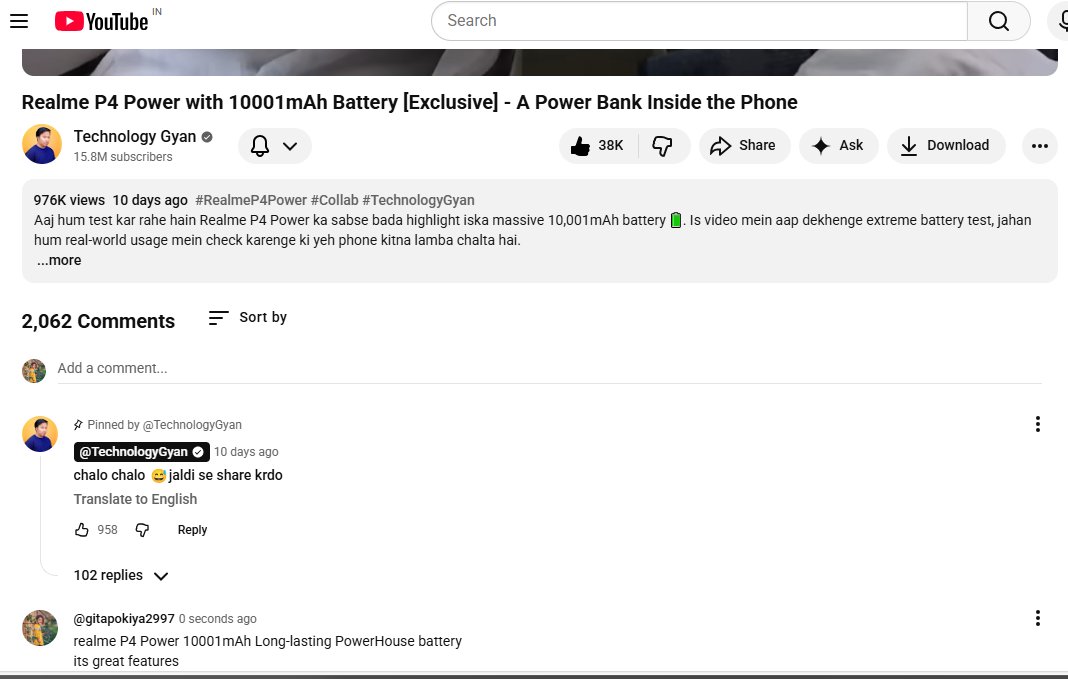
Task: Share this video
Action: click(x=744, y=146)
